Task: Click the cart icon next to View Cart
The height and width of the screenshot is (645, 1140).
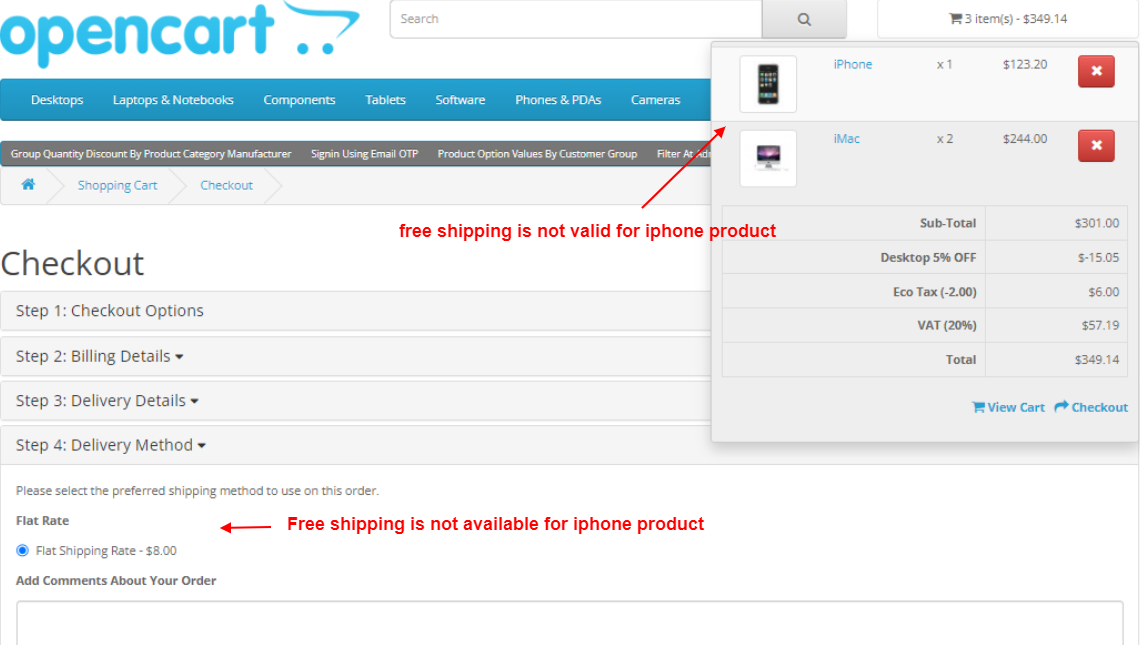Action: click(x=979, y=407)
